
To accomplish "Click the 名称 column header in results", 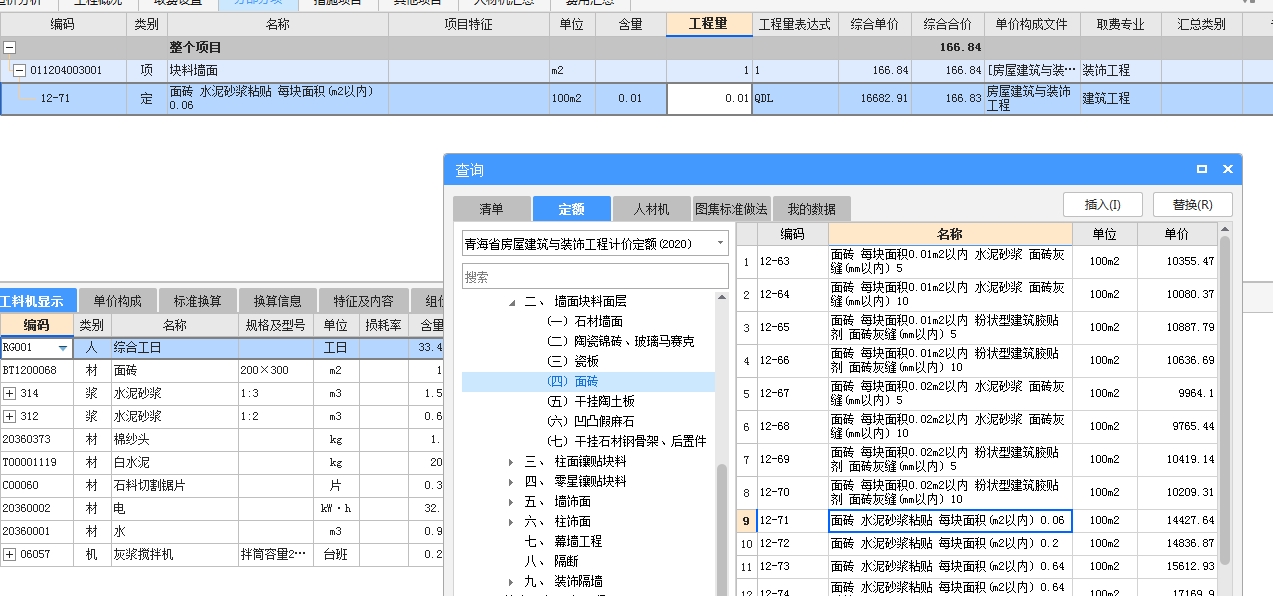I will [950, 234].
